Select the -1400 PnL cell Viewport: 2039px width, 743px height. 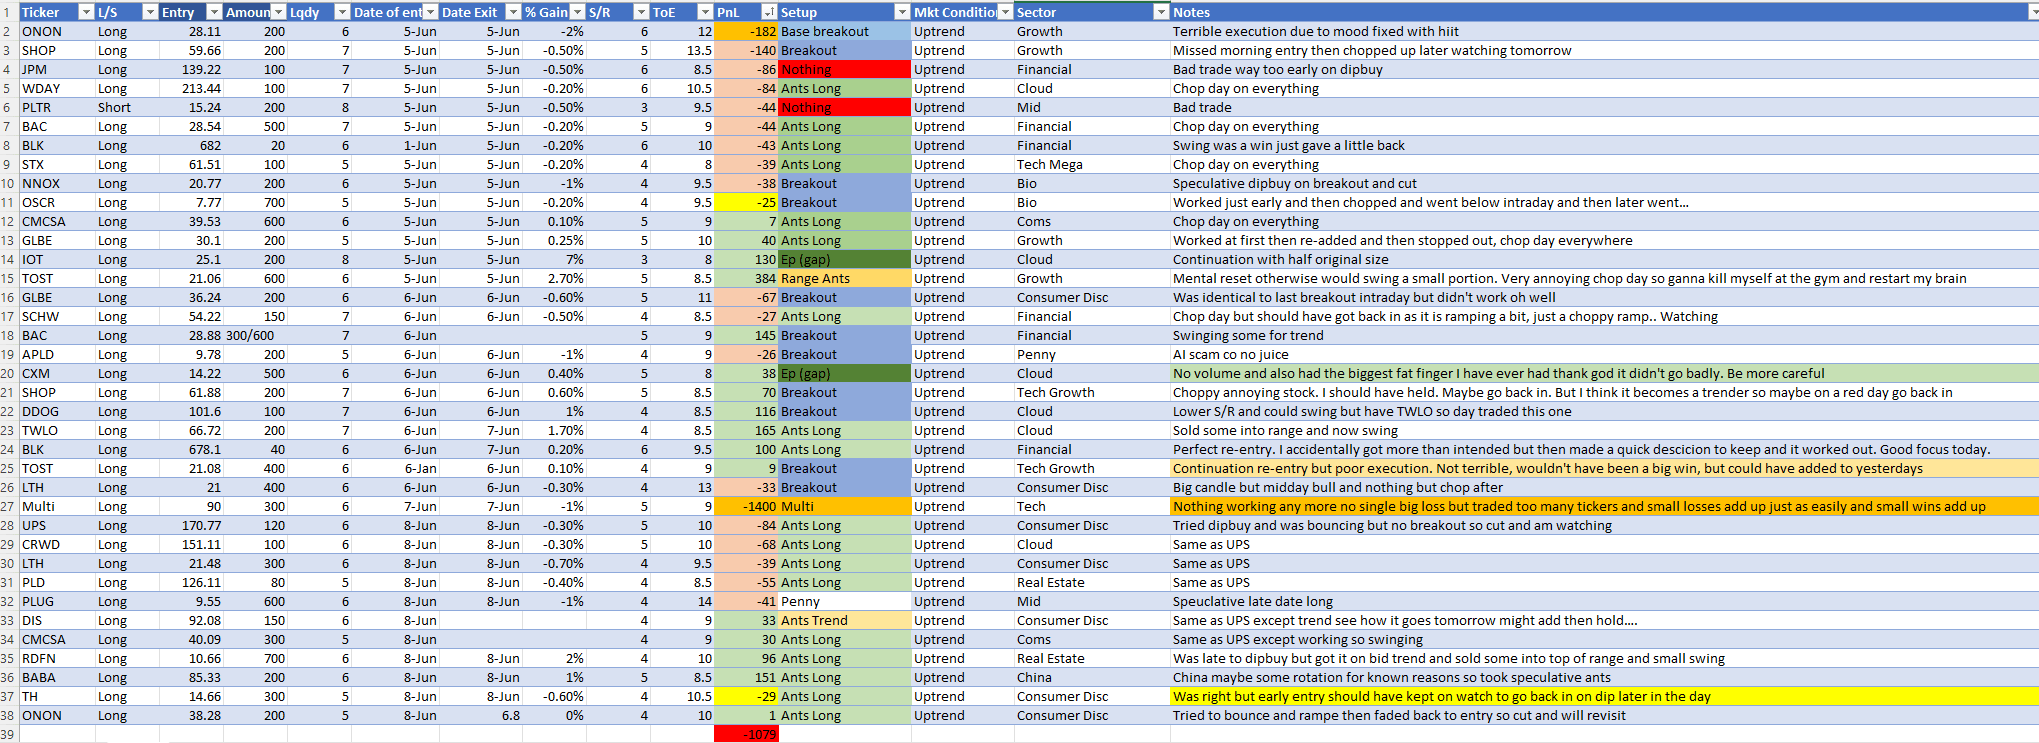pos(746,506)
